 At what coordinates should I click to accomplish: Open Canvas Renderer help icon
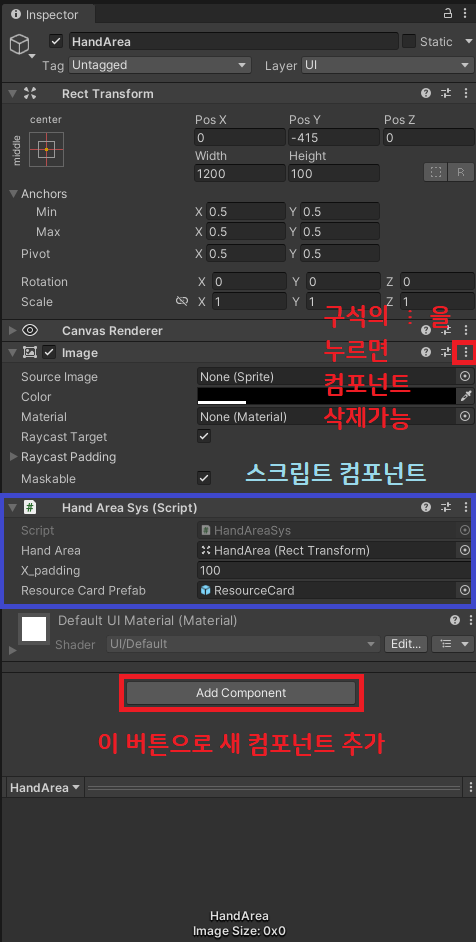pyautogui.click(x=426, y=330)
